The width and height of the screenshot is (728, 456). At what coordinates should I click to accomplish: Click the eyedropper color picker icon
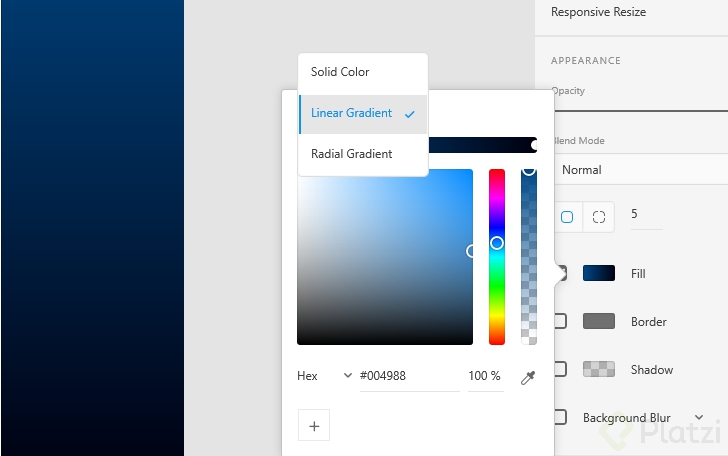click(x=528, y=377)
